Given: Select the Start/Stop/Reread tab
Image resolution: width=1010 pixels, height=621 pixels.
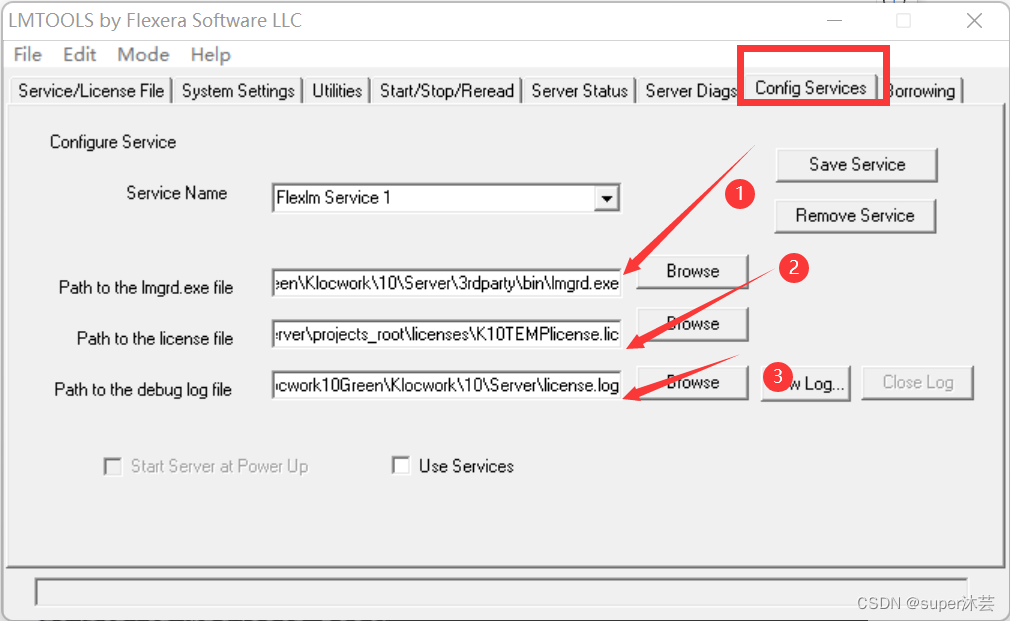Looking at the screenshot, I should [x=436, y=90].
